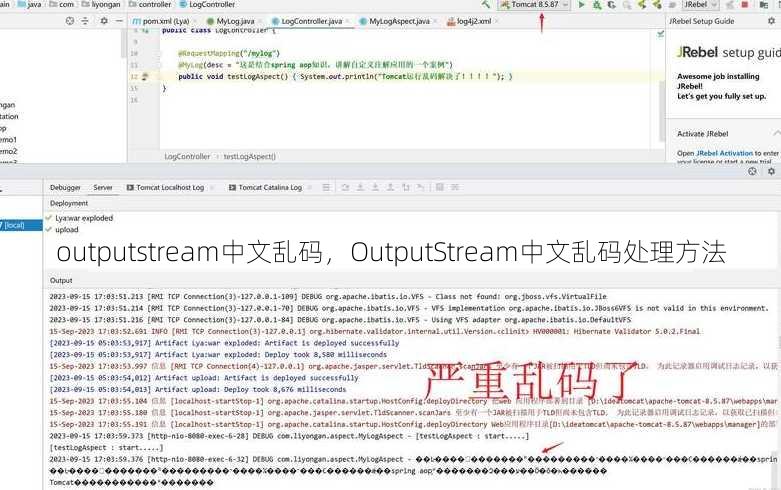This screenshot has width=781, height=490.
Task: Click the @RequestMapping("/mylog") code line
Action: click(x=229, y=53)
